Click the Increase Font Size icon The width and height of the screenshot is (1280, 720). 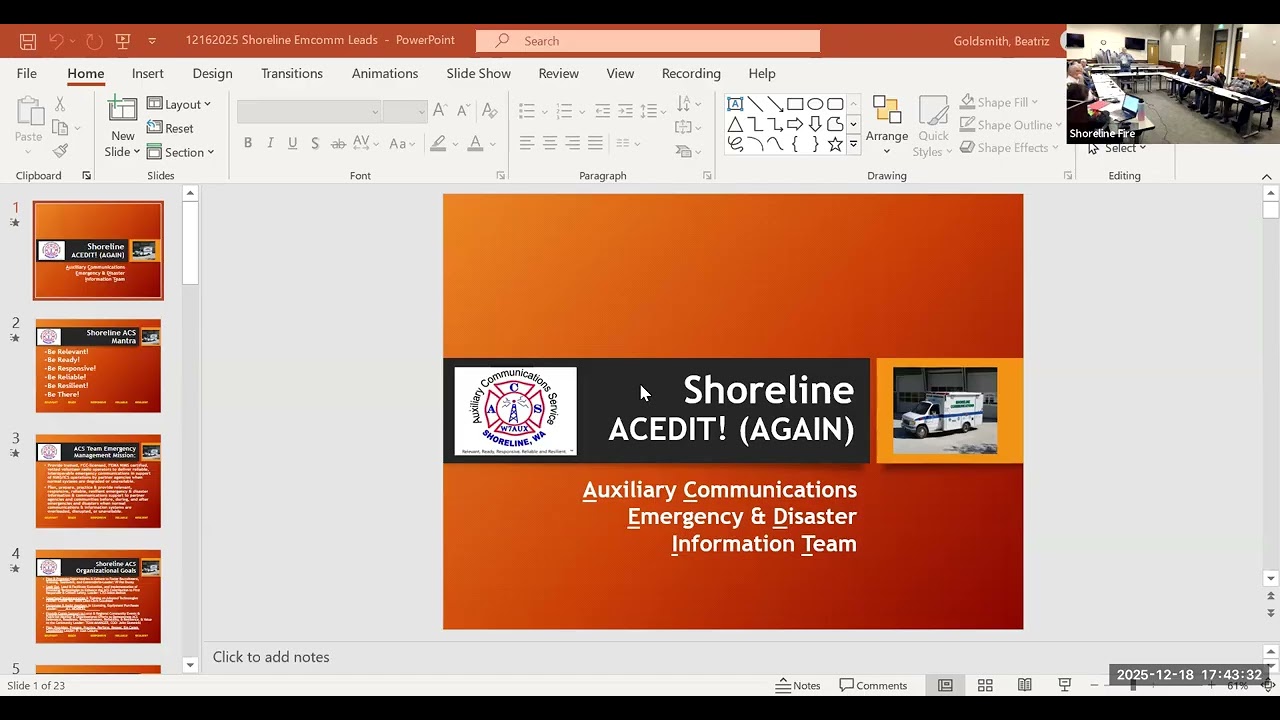click(439, 110)
